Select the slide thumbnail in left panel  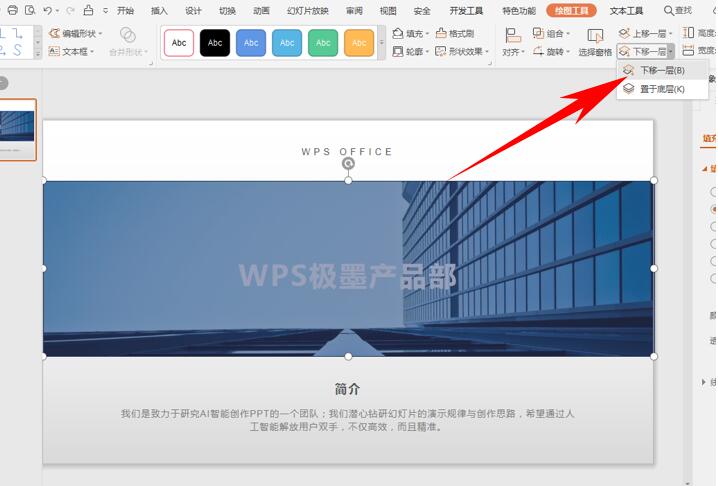[x=17, y=130]
